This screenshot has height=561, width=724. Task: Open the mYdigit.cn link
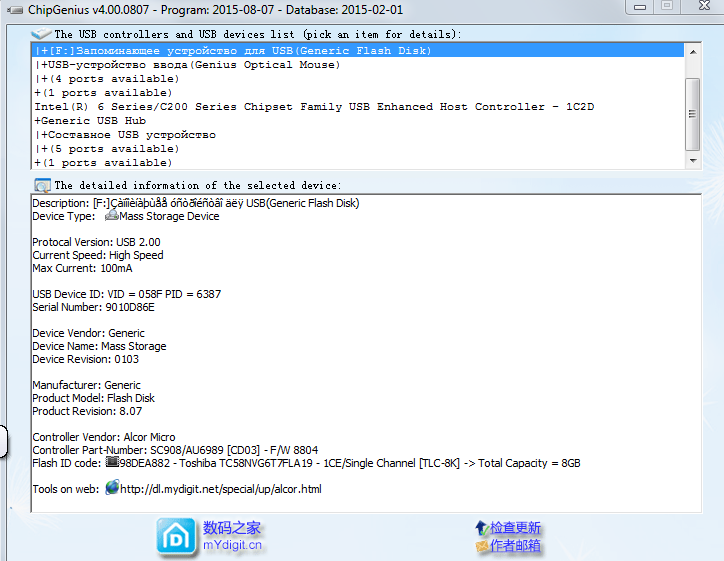(x=232, y=545)
